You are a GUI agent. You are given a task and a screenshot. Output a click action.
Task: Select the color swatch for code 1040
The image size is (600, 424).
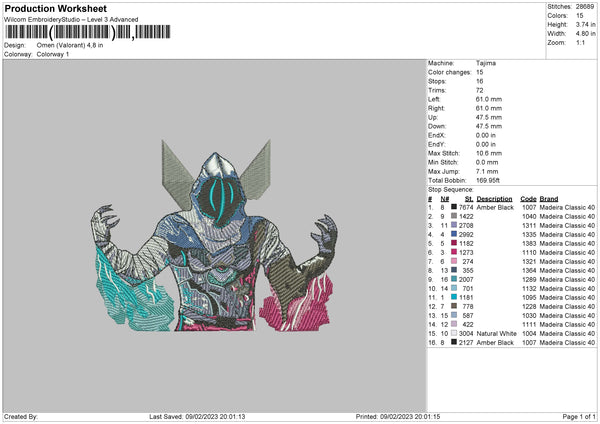[x=456, y=216]
